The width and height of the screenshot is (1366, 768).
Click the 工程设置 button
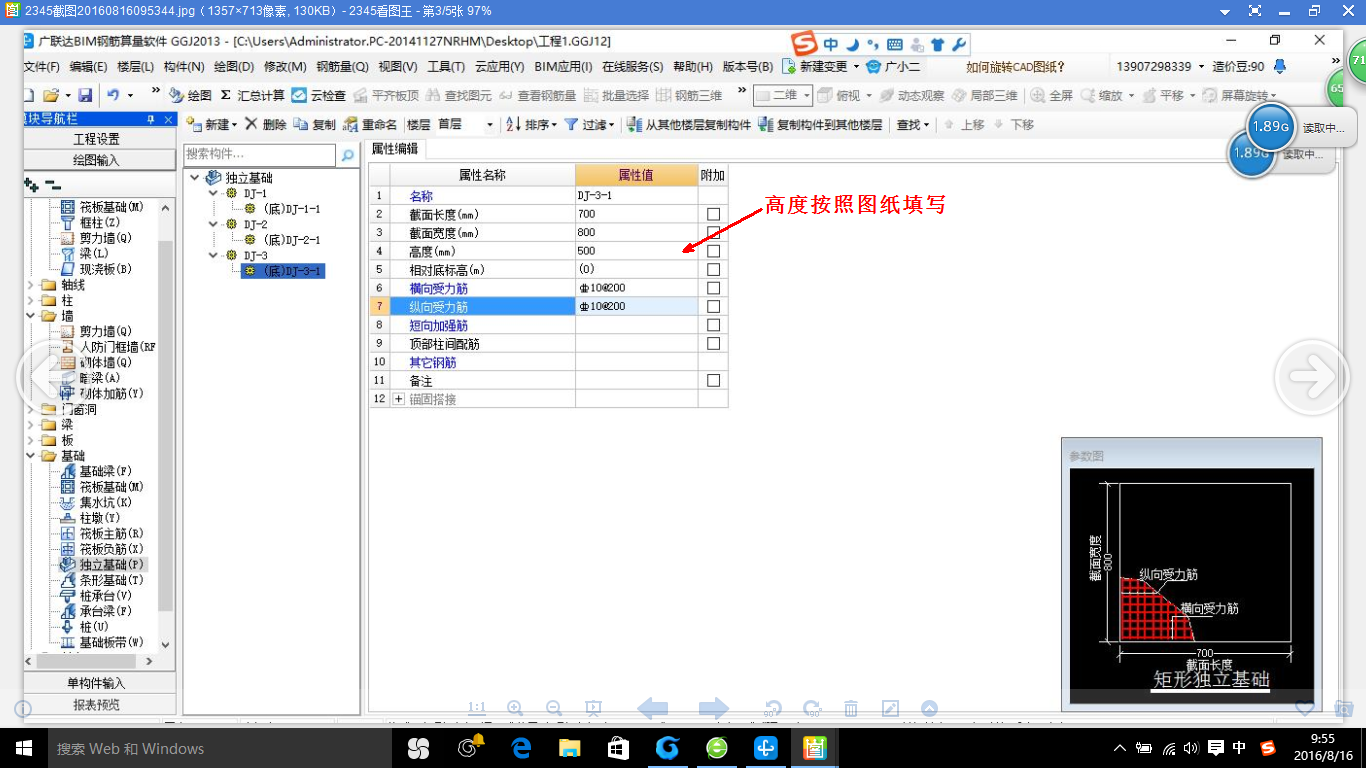point(97,139)
